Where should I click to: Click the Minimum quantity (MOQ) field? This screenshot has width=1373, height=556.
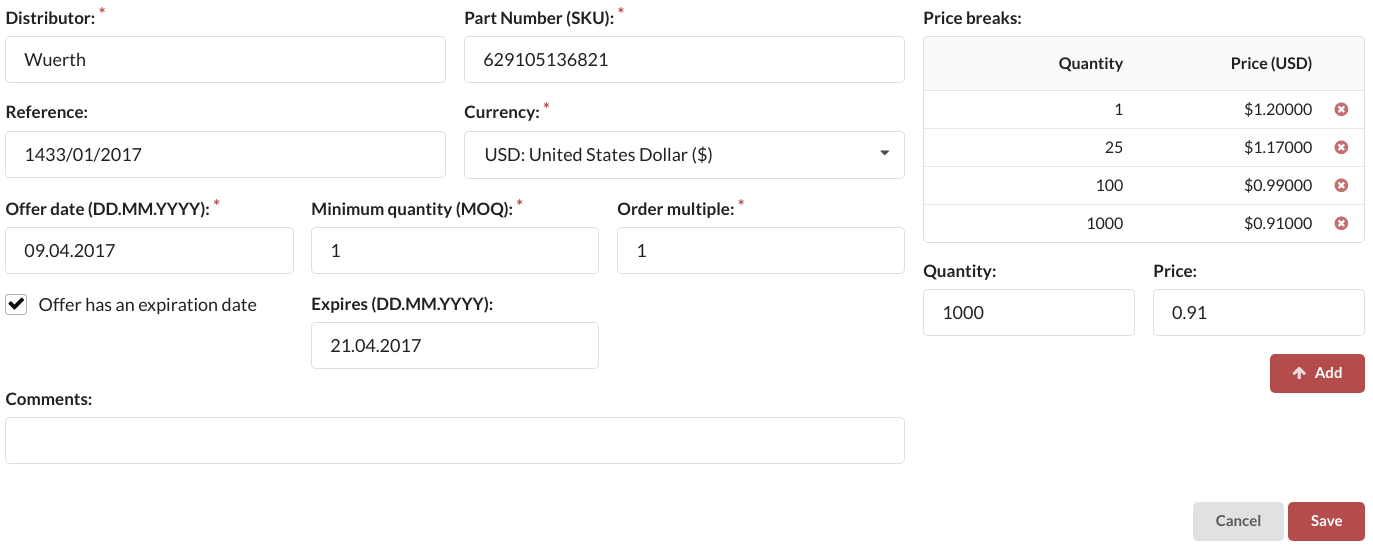tap(455, 251)
